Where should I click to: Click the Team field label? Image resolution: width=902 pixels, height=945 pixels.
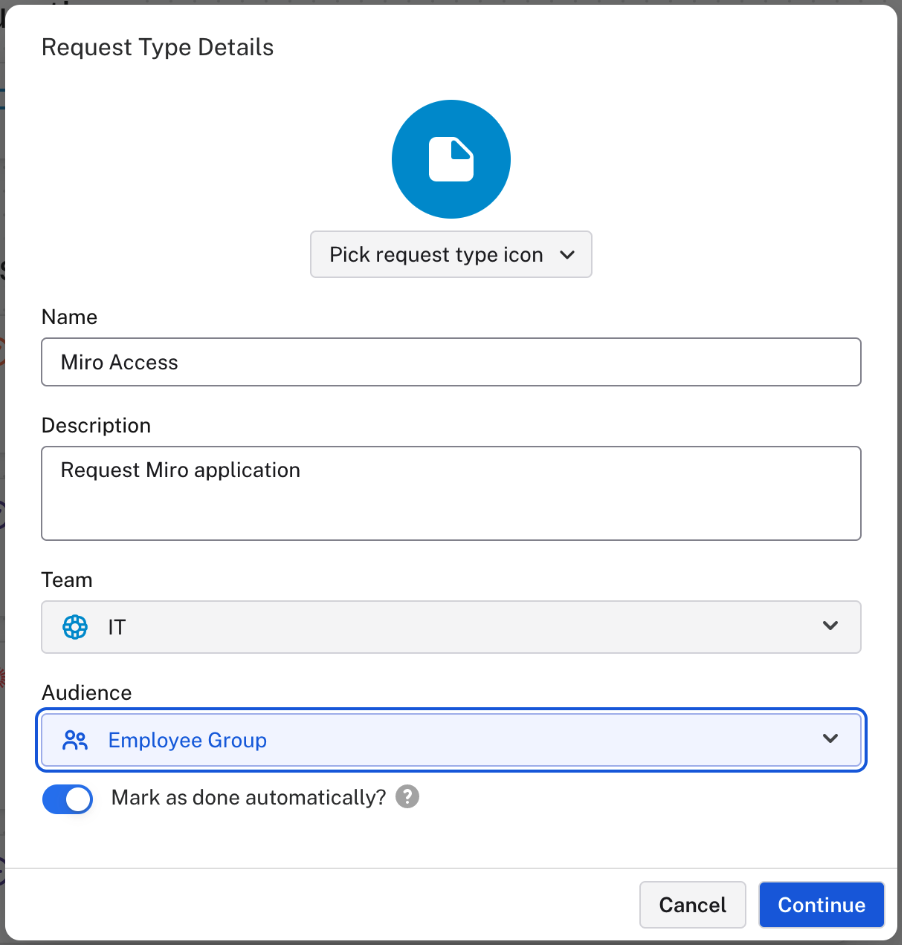[x=66, y=579]
